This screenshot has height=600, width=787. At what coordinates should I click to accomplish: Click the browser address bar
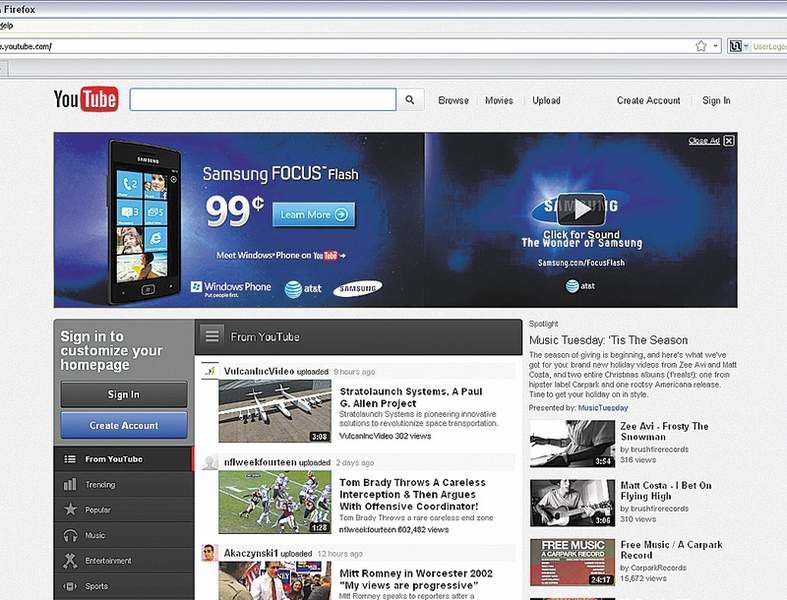pyautogui.click(x=346, y=46)
